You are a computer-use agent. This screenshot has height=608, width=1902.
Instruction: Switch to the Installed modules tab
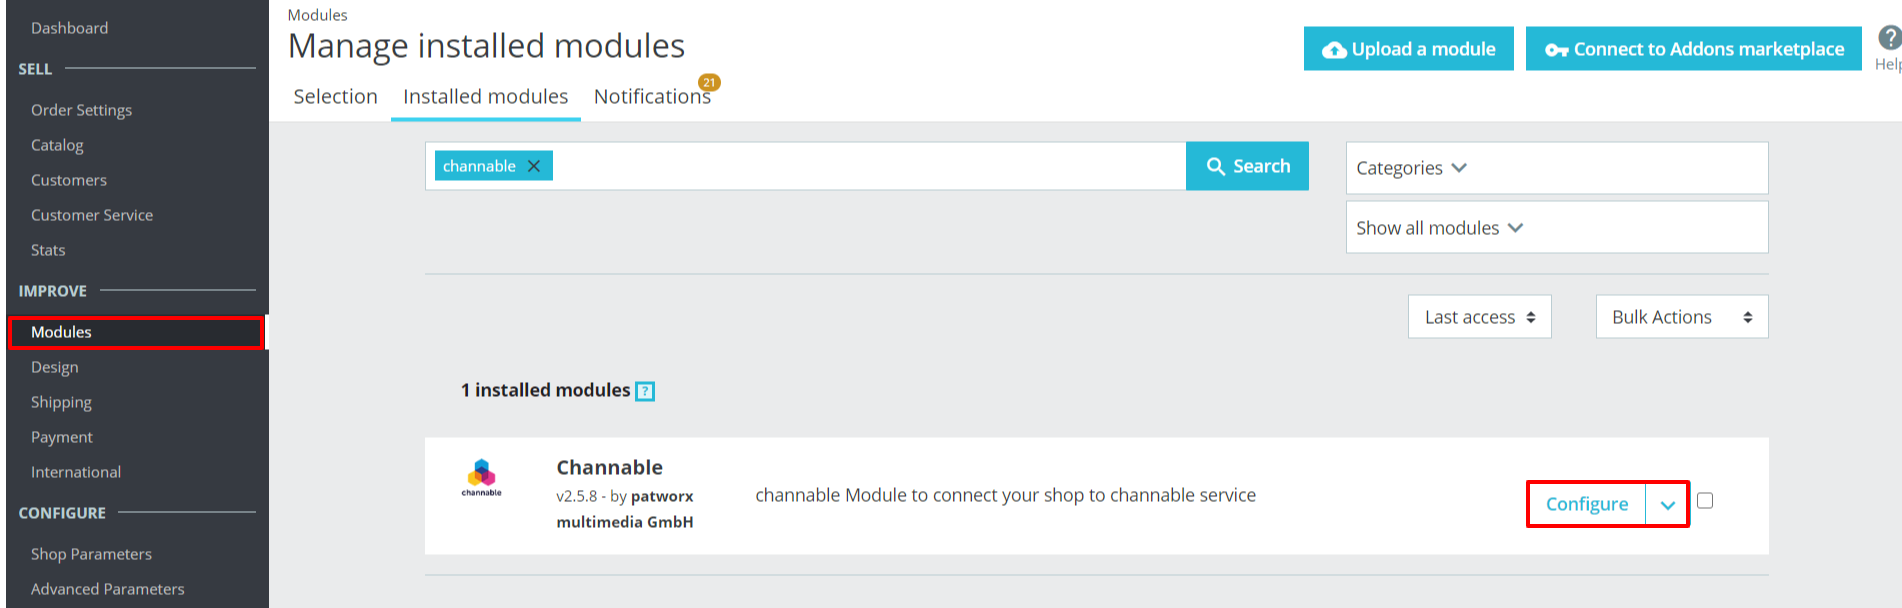click(x=485, y=97)
